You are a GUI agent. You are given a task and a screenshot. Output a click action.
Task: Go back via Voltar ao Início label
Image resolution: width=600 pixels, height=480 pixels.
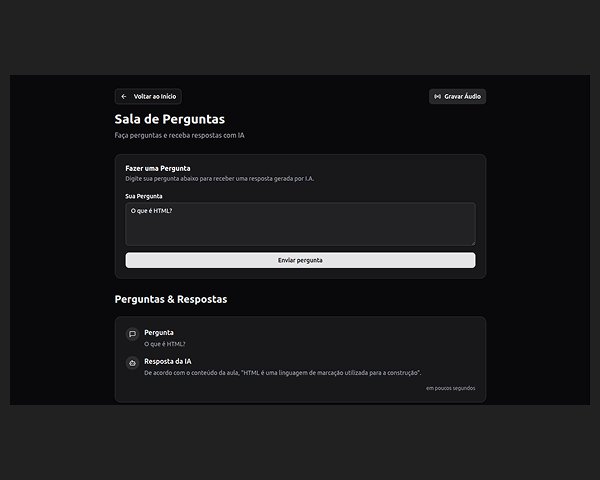click(x=155, y=96)
